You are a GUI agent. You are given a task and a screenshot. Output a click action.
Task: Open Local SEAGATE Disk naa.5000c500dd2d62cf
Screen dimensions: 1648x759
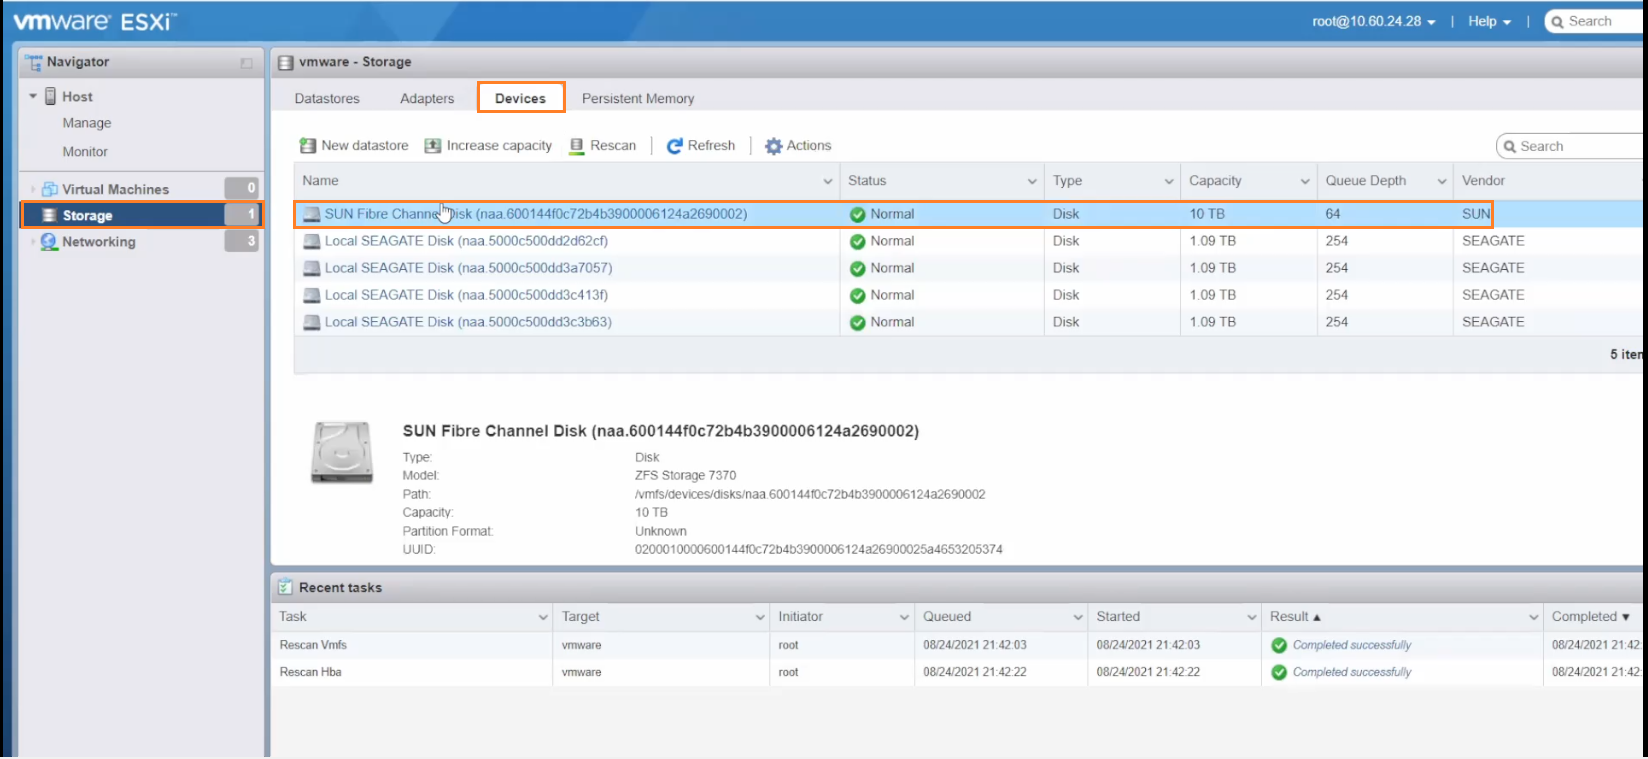click(466, 241)
